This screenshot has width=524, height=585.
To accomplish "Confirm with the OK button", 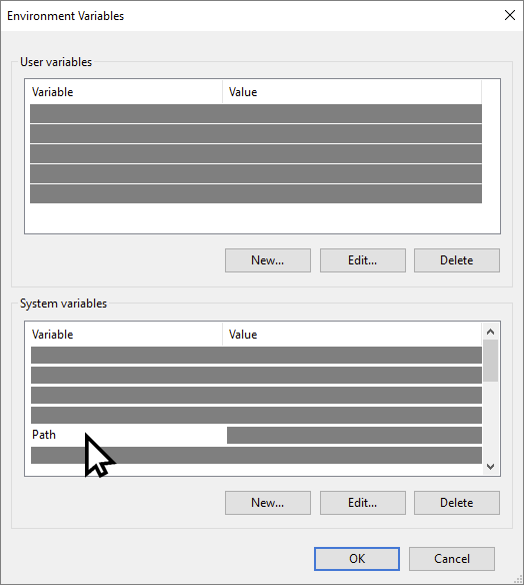I will (357, 559).
